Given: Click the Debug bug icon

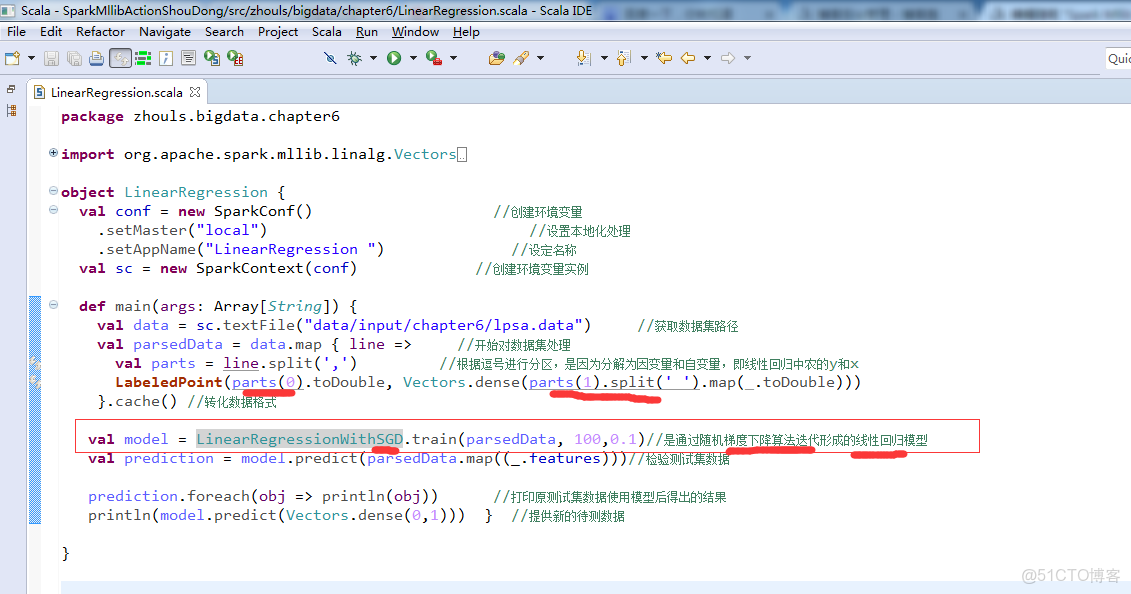Looking at the screenshot, I should [x=354, y=58].
